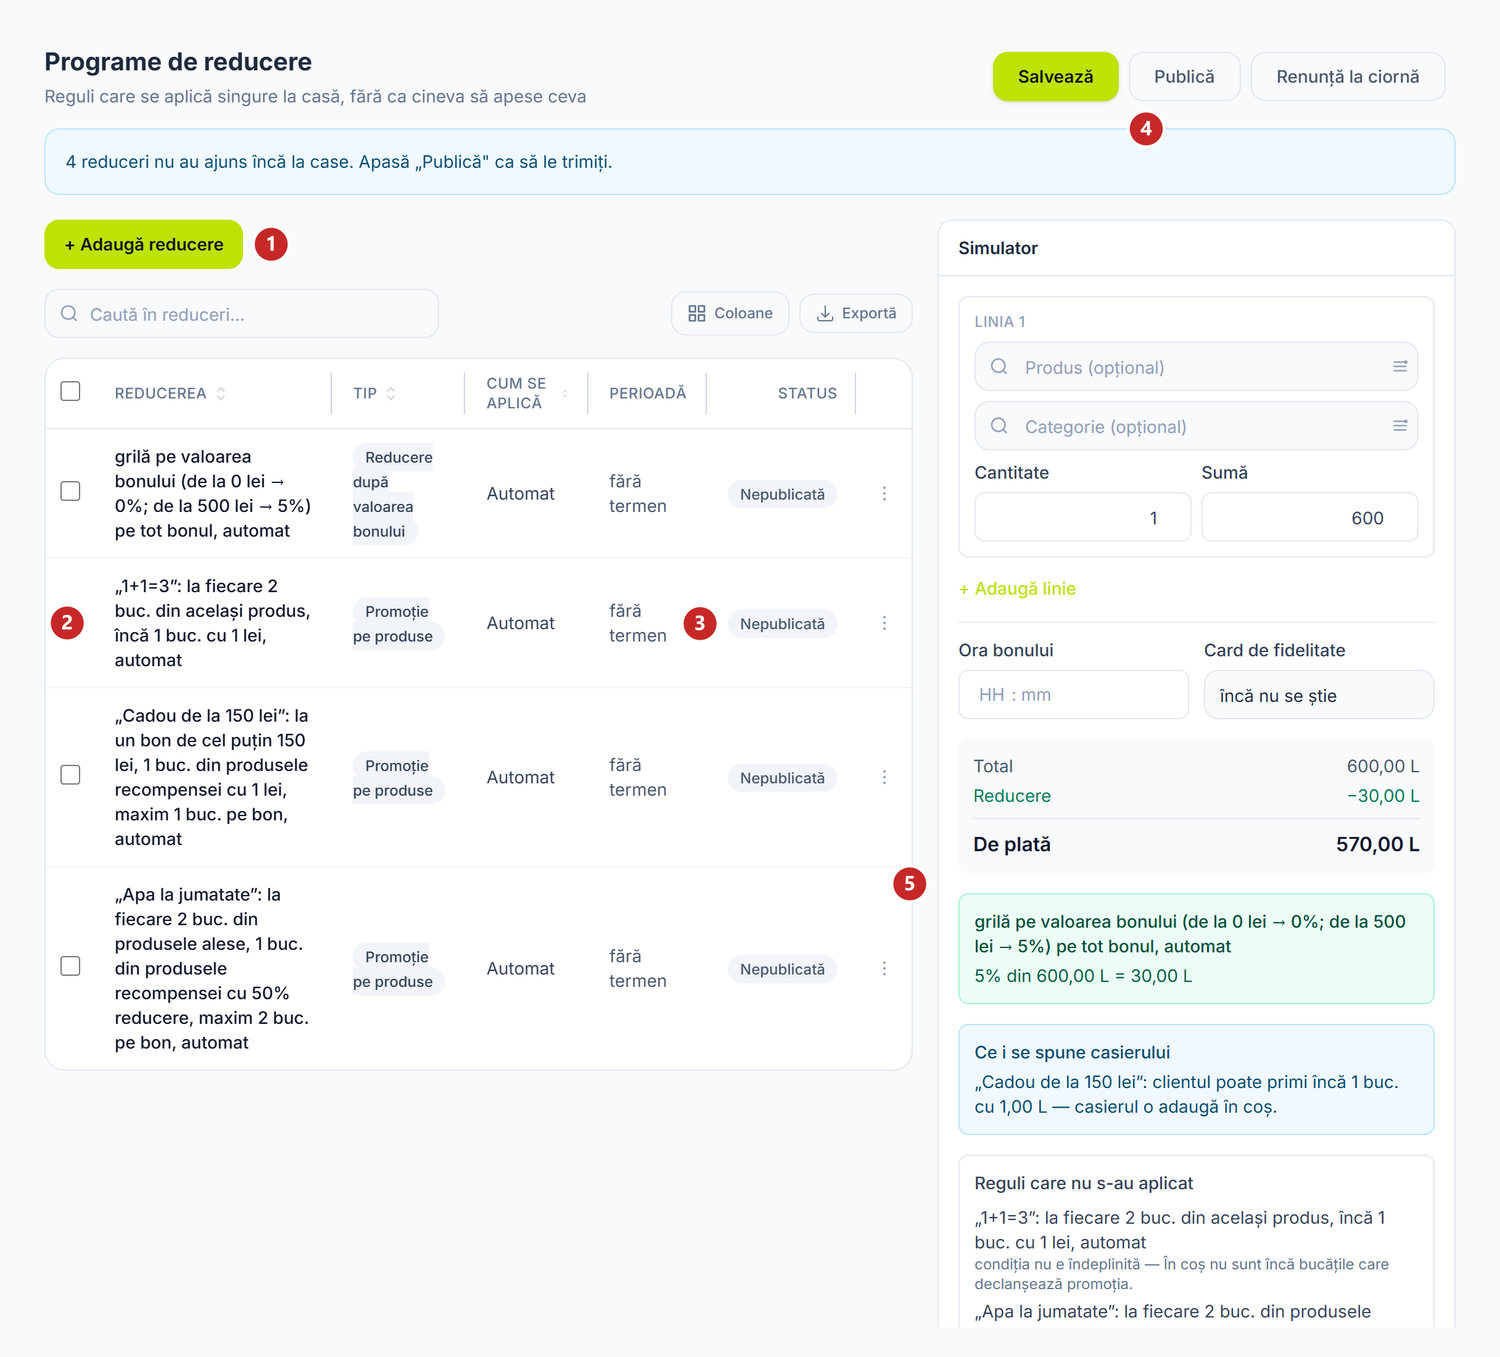
Task: Check the grilă pe valoarea bonului row
Action: pyautogui.click(x=70, y=491)
